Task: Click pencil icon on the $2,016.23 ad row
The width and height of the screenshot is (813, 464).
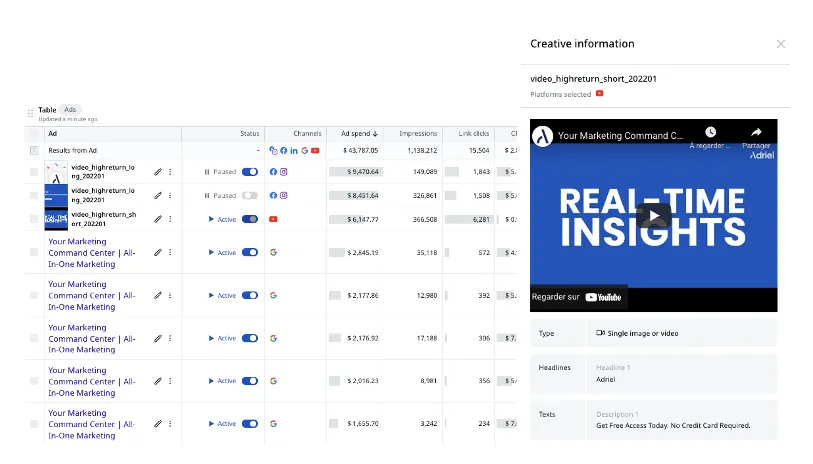Action: pos(158,381)
